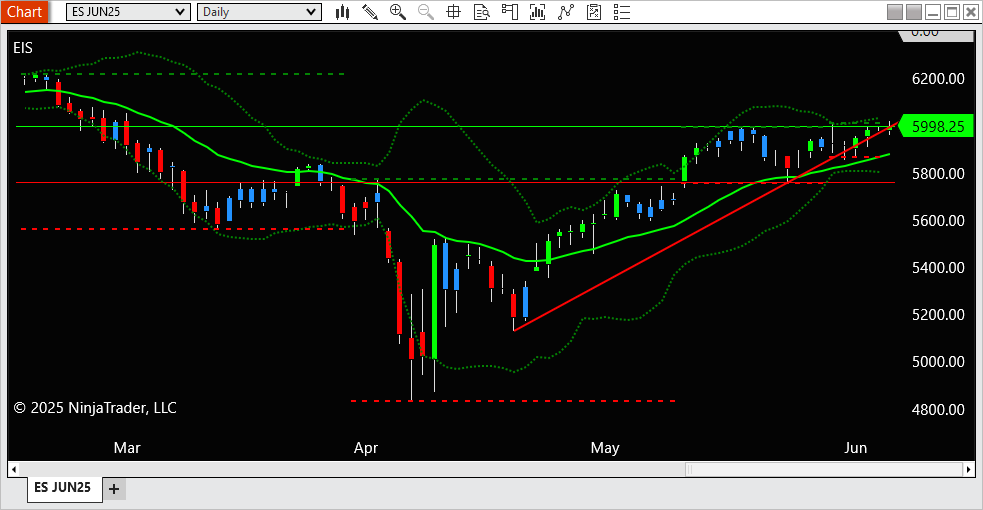983x510 pixels.
Task: Click the EIS indicator label
Action: 23,48
